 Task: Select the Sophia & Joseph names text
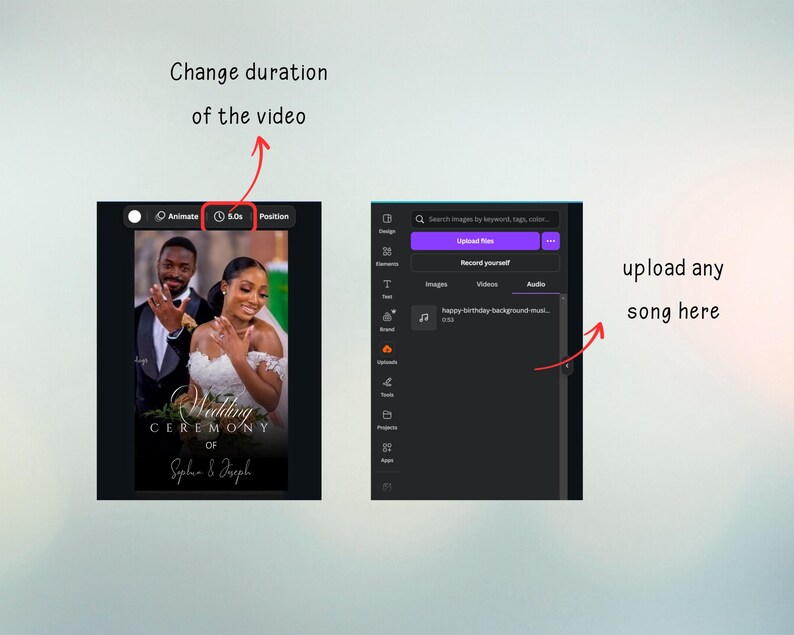(x=210, y=471)
